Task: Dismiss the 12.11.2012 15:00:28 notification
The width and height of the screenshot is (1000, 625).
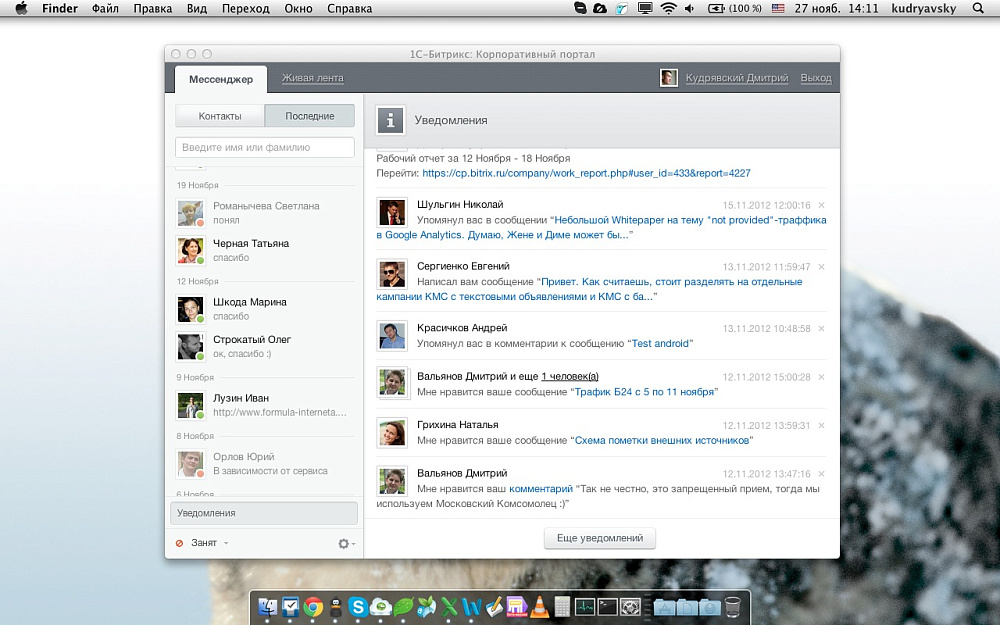Action: point(821,377)
